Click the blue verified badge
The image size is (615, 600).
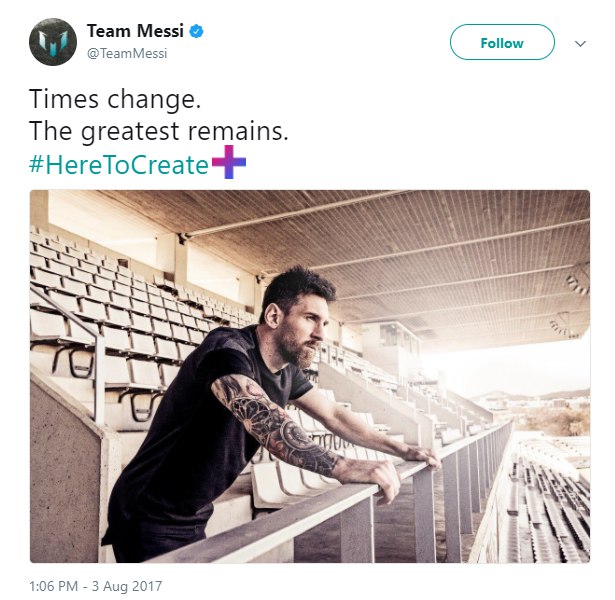[x=197, y=31]
